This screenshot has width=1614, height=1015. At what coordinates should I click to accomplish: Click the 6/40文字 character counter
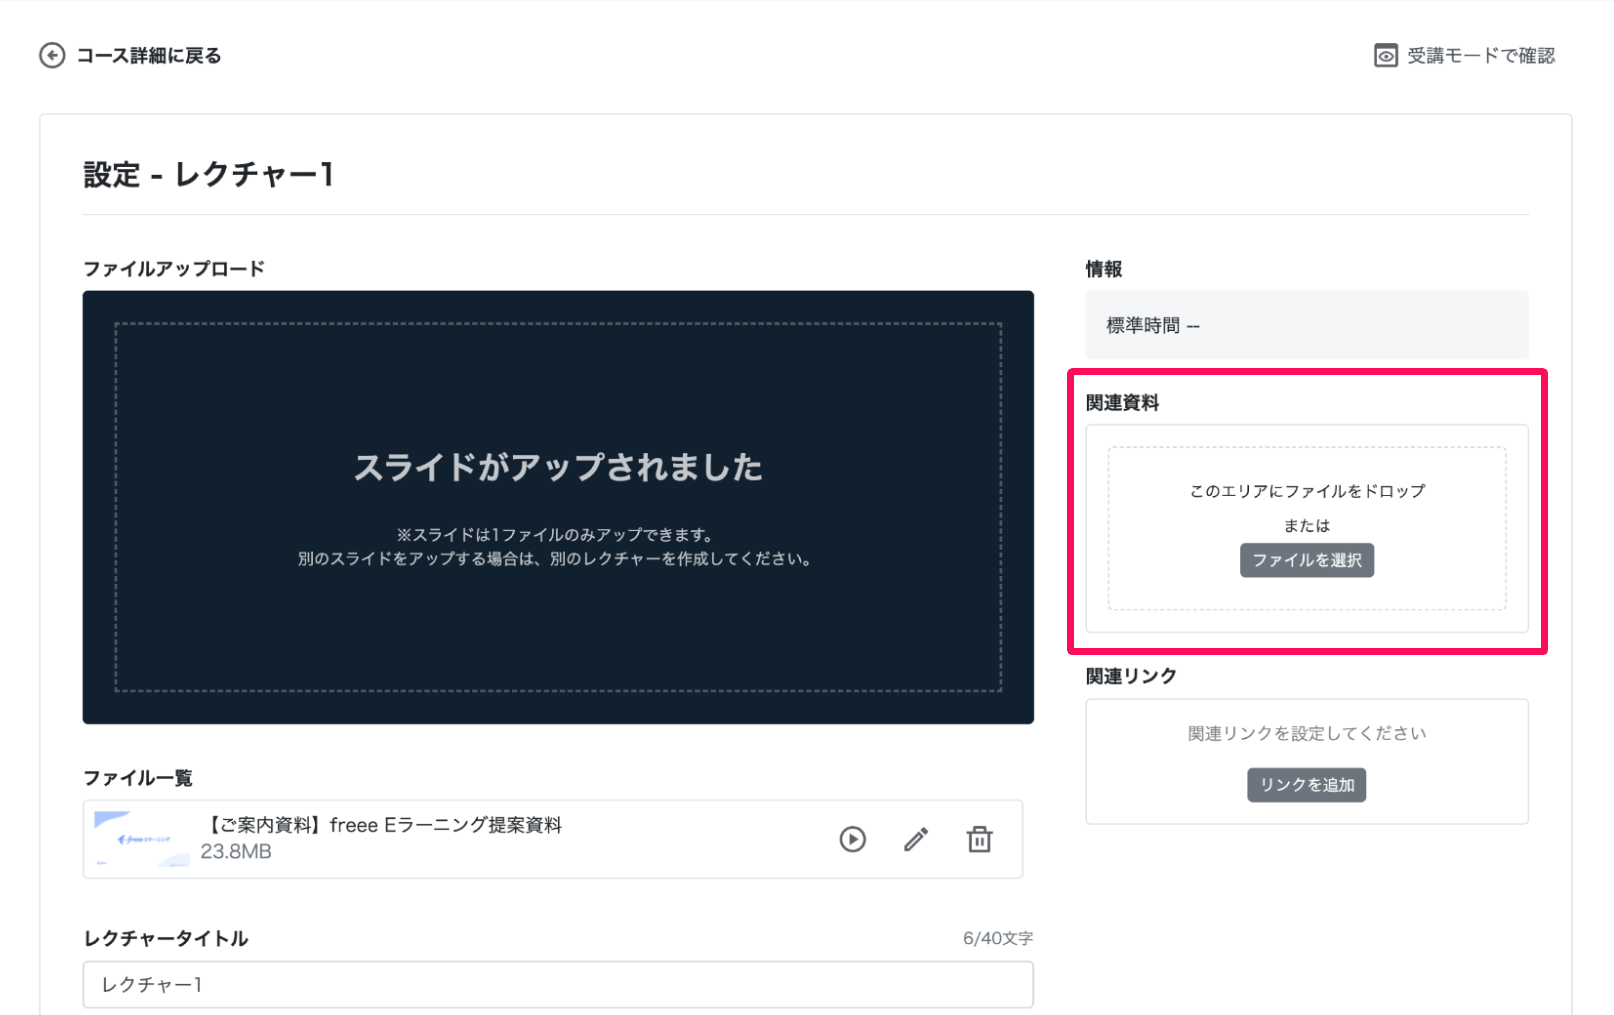(998, 938)
